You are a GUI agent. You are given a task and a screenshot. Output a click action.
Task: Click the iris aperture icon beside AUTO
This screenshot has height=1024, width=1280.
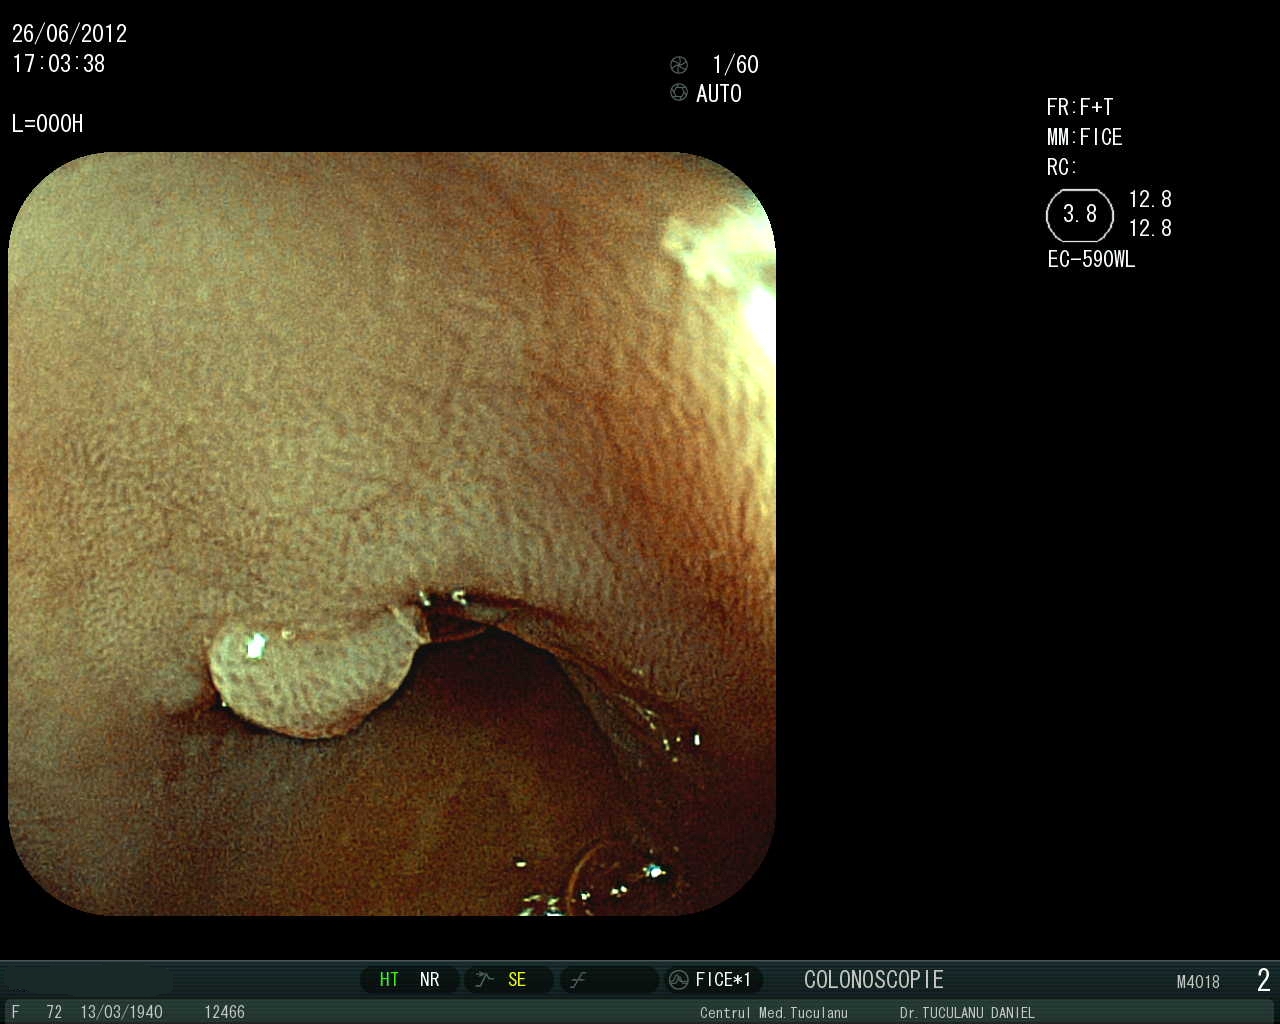click(x=679, y=93)
